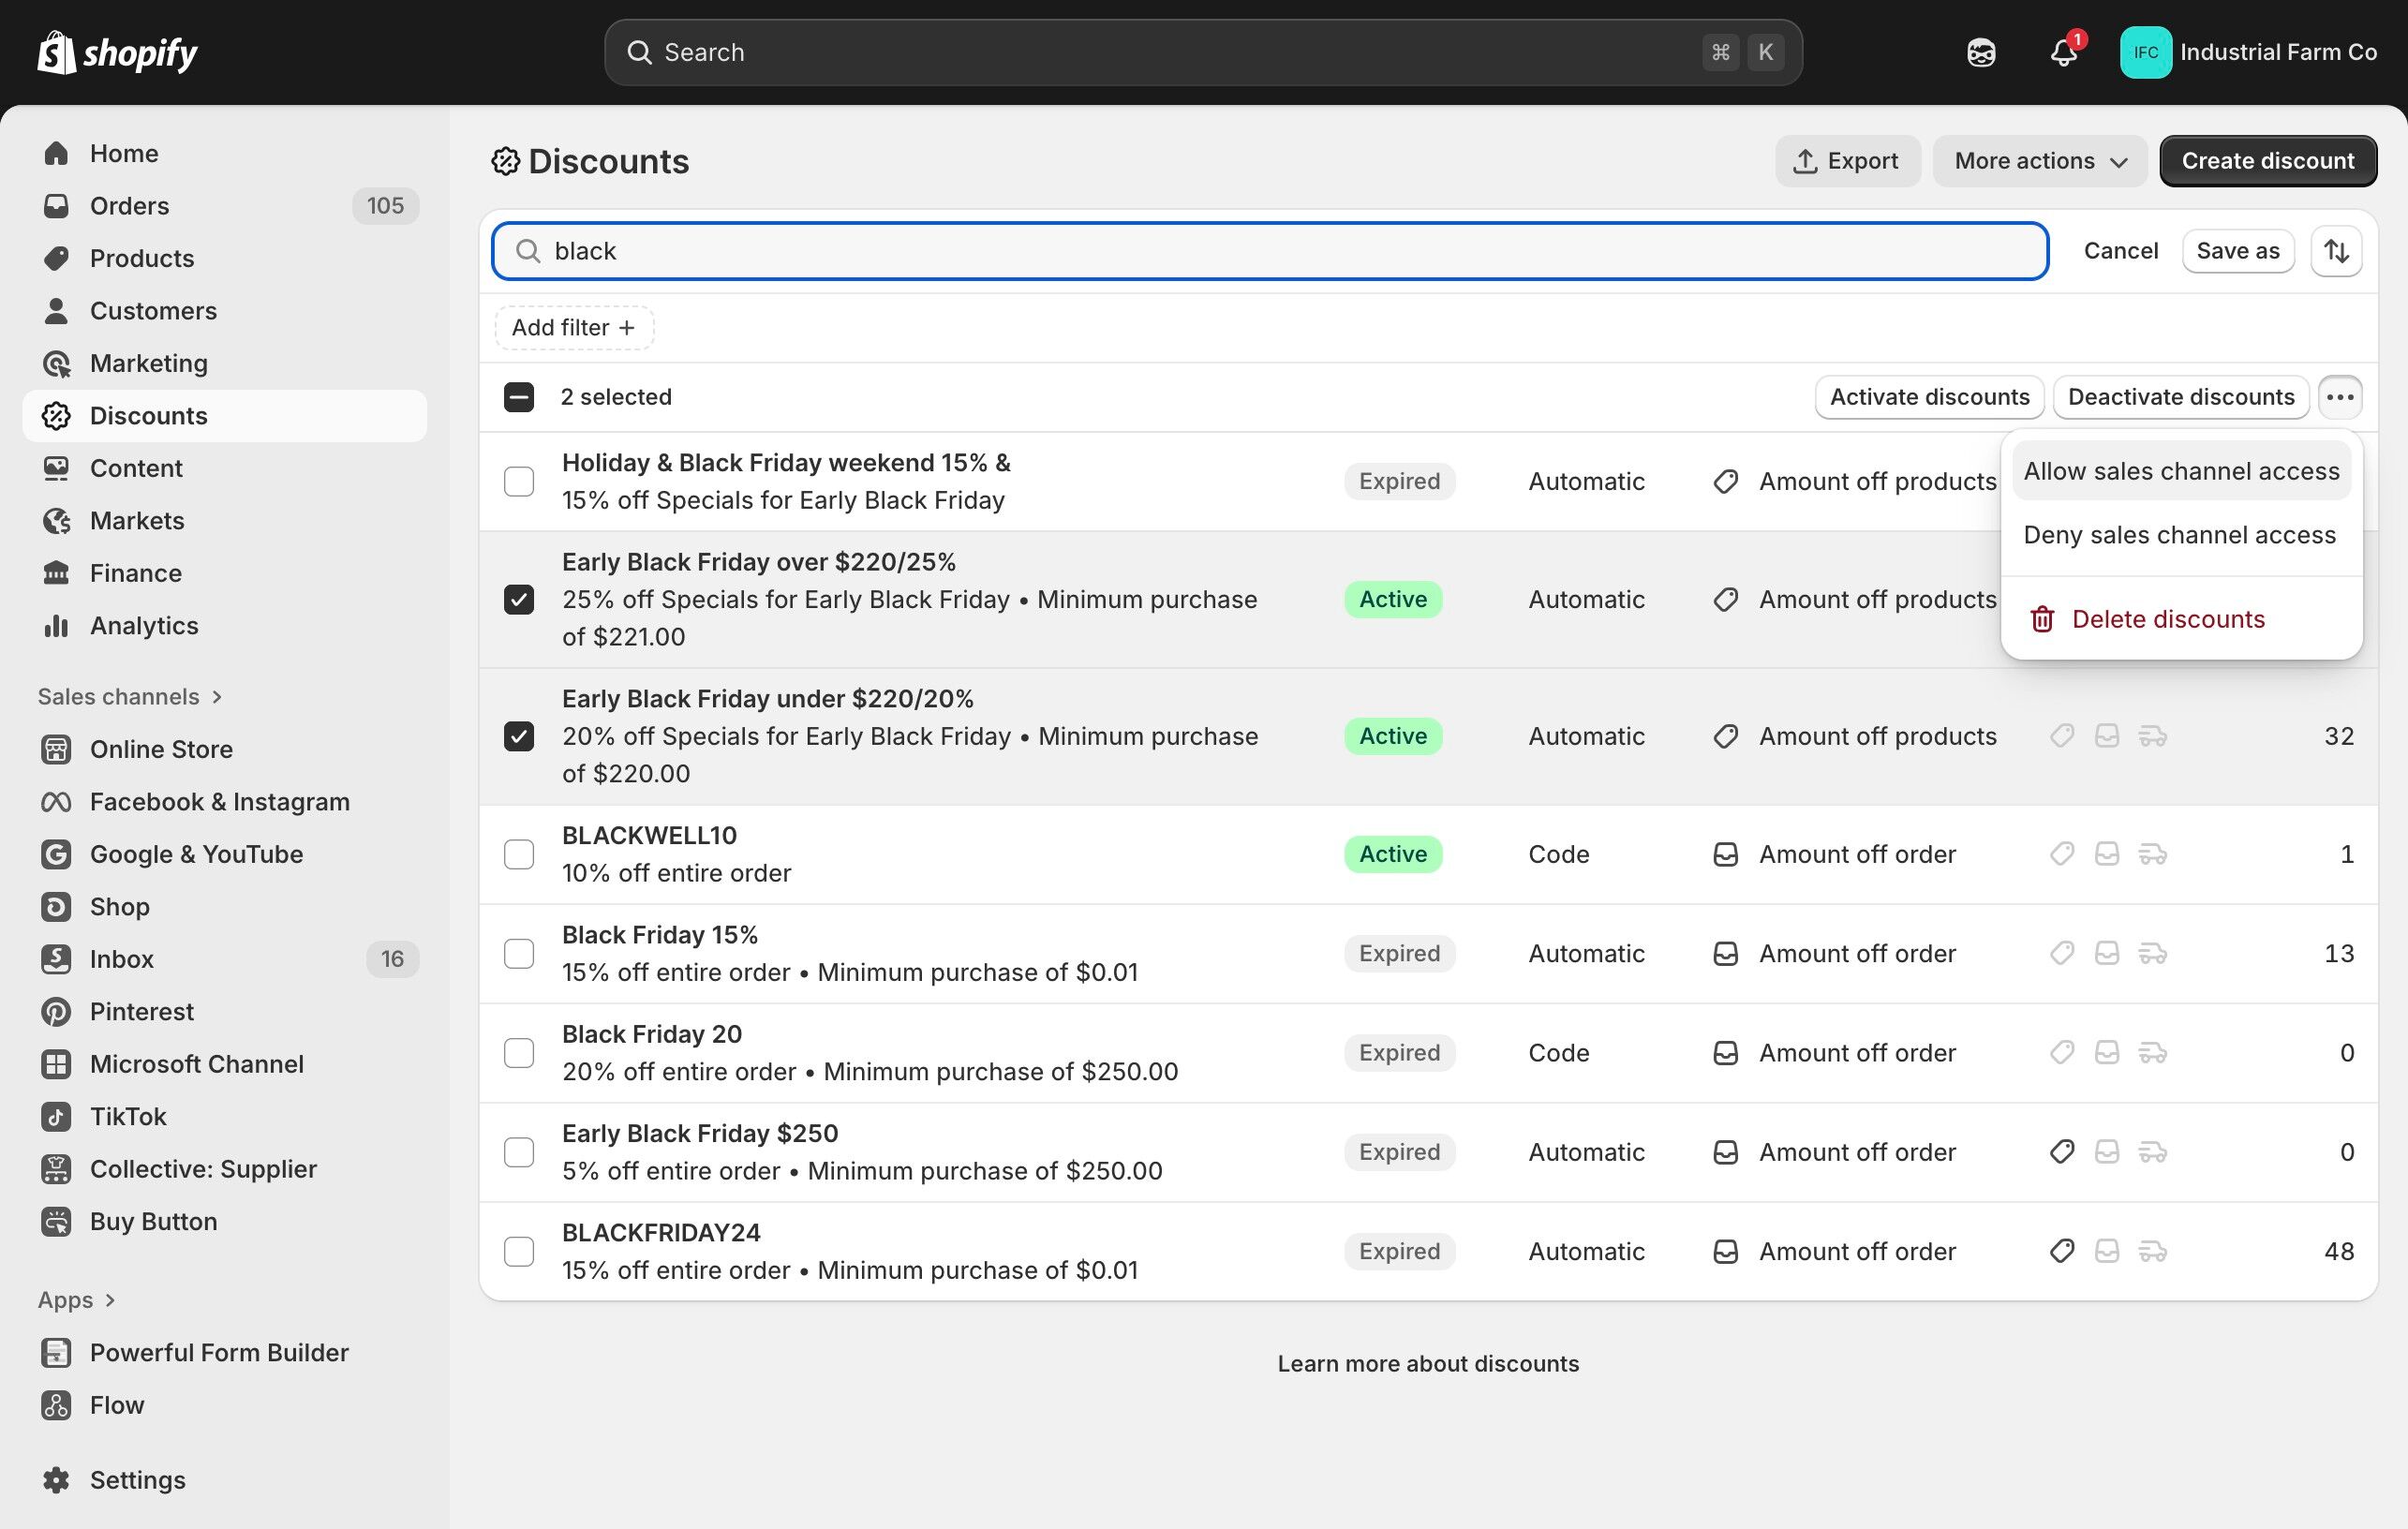Open the Sidekick assistant face icon
Viewport: 2408px width, 1529px height.
coord(1980,52)
